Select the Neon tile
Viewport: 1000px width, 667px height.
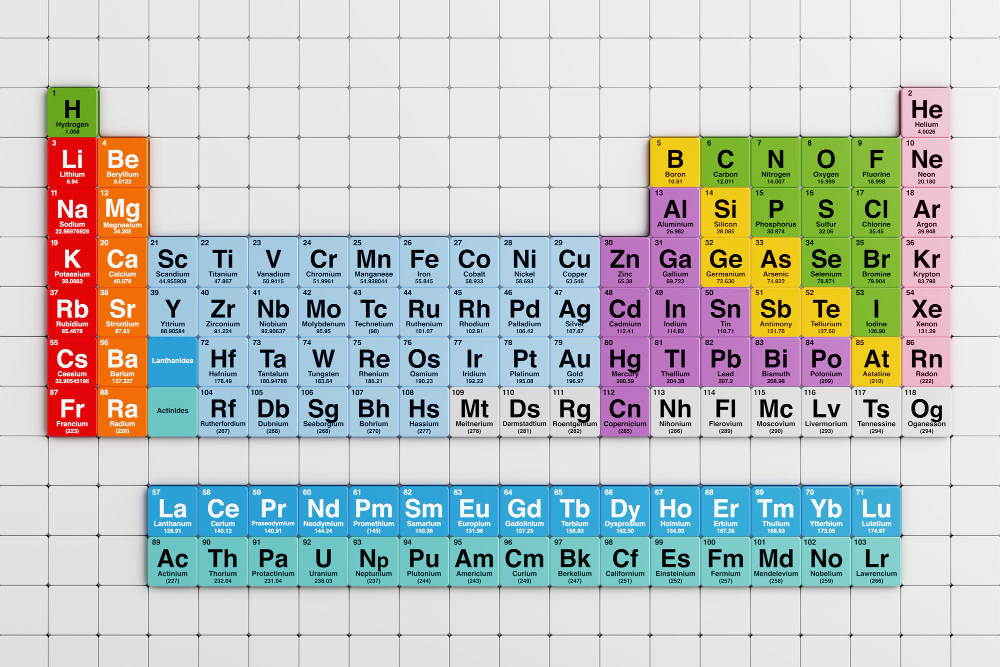coord(927,162)
